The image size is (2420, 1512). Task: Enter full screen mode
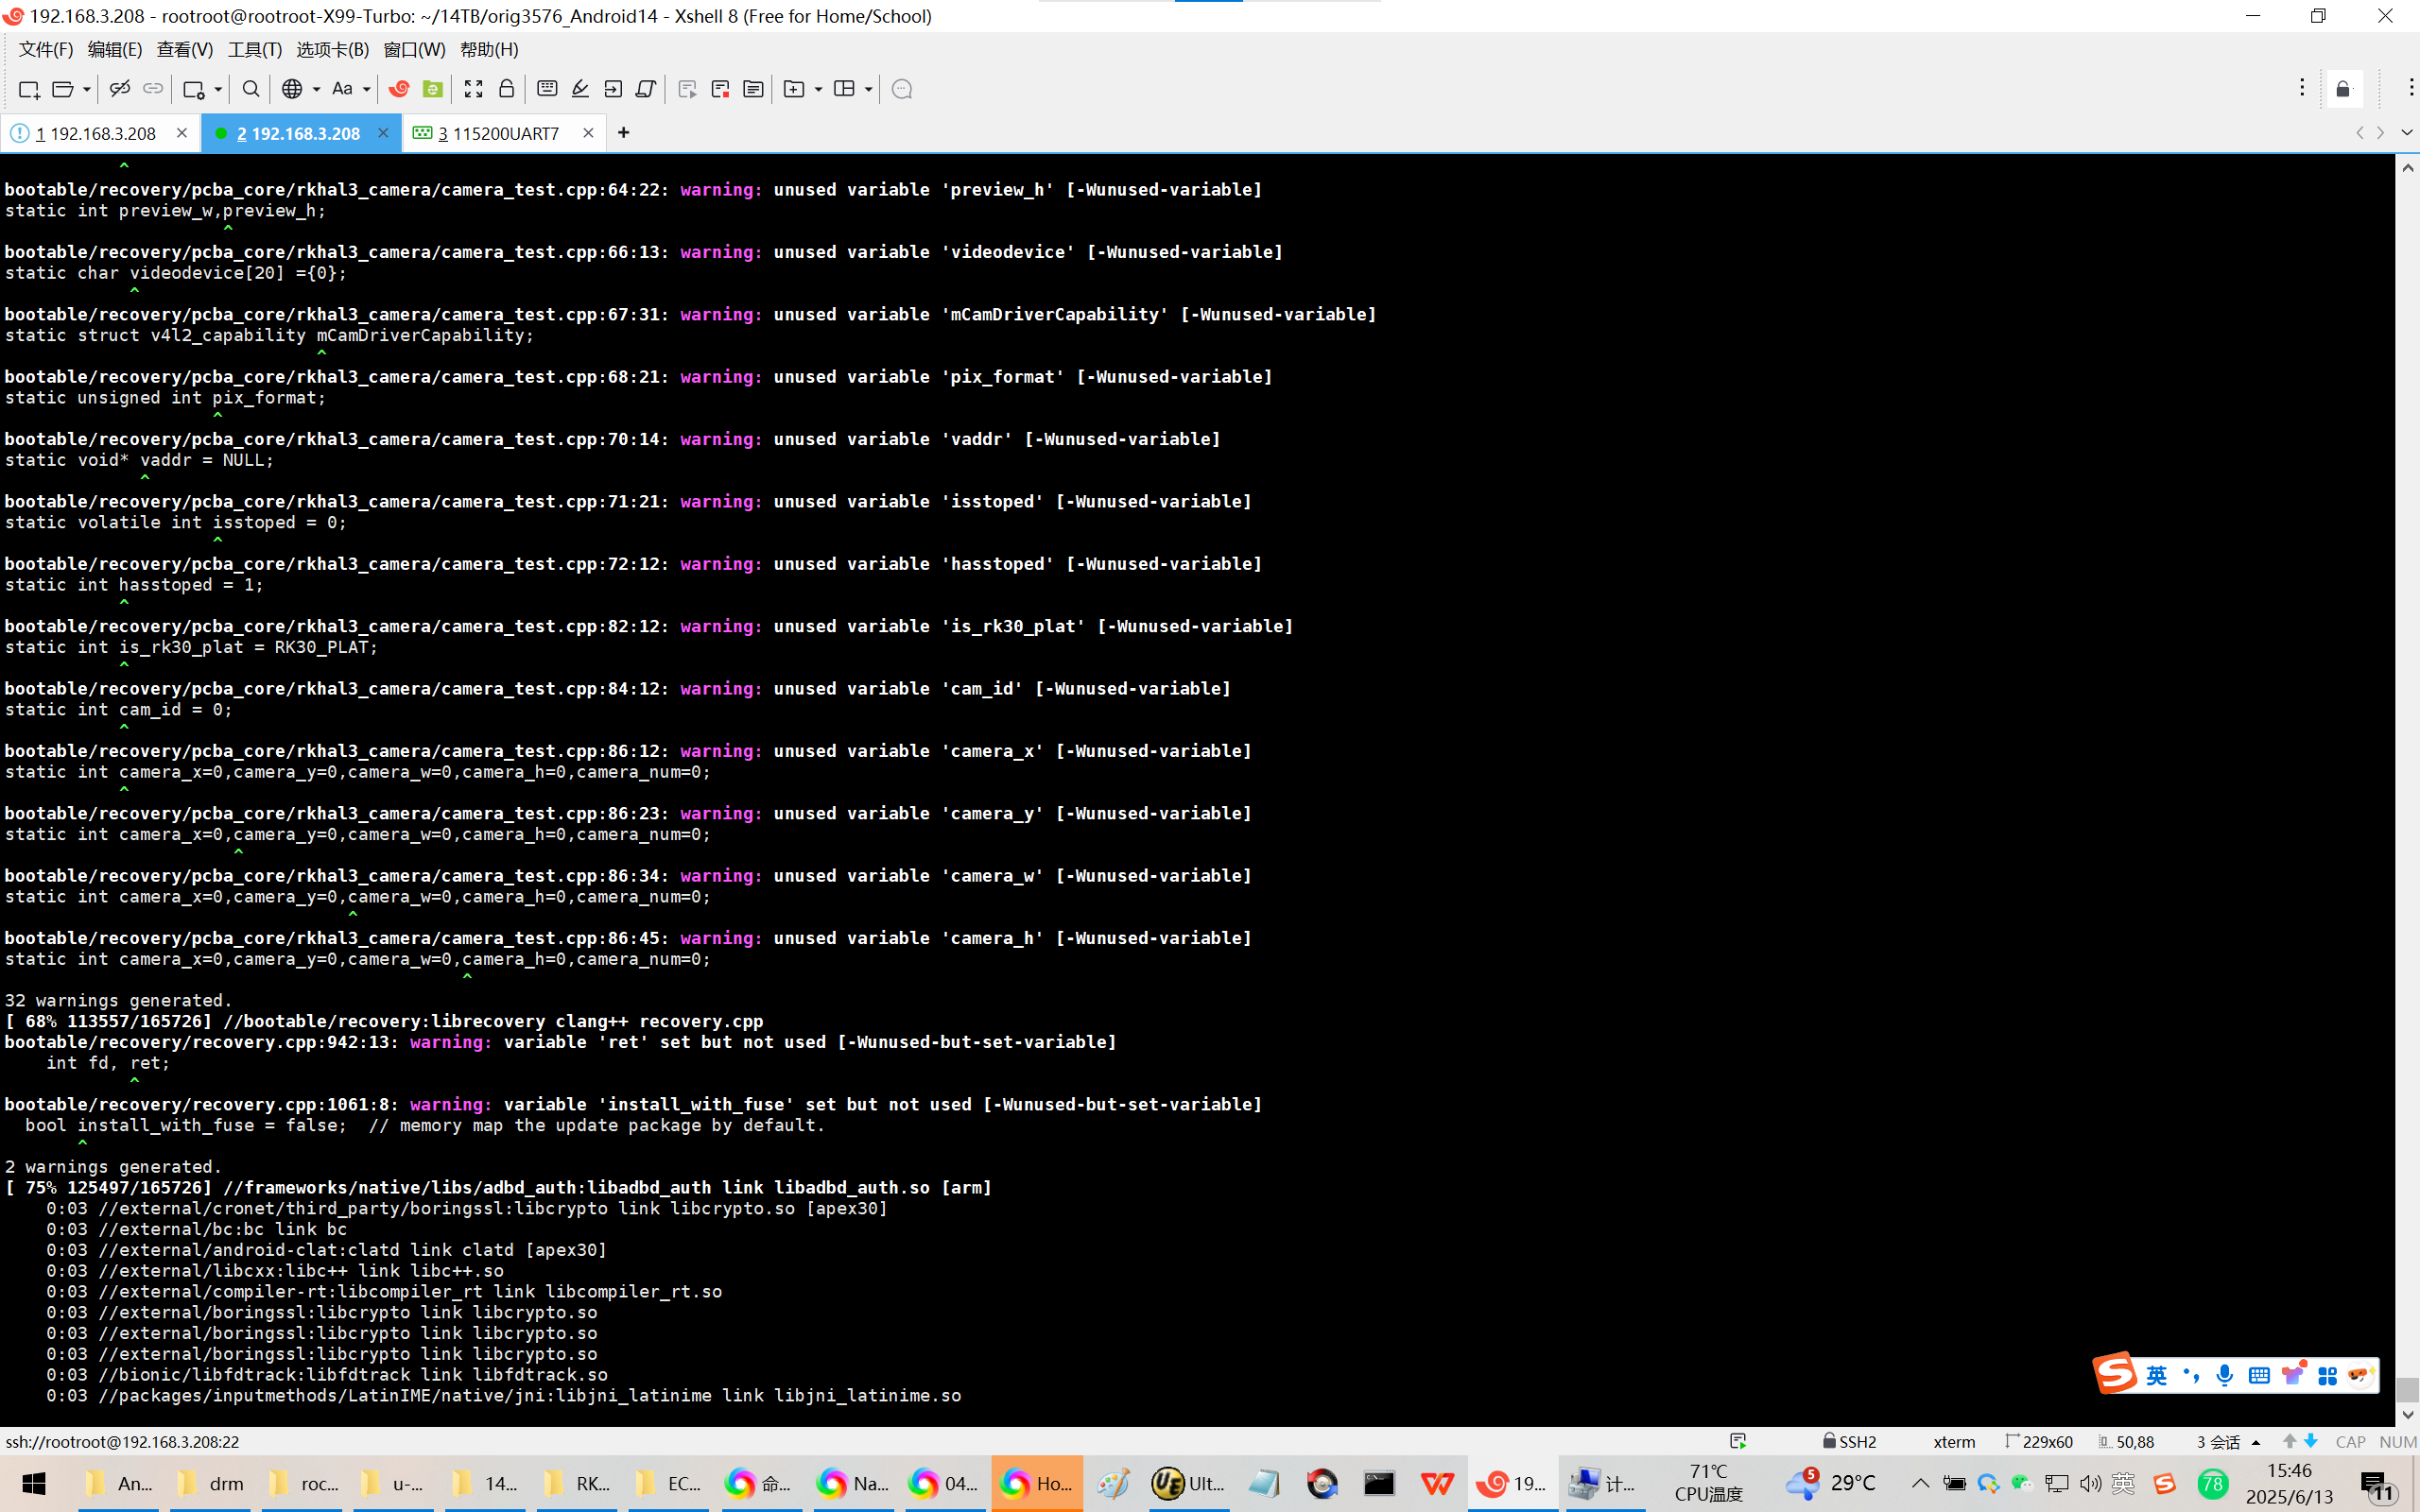474,89
